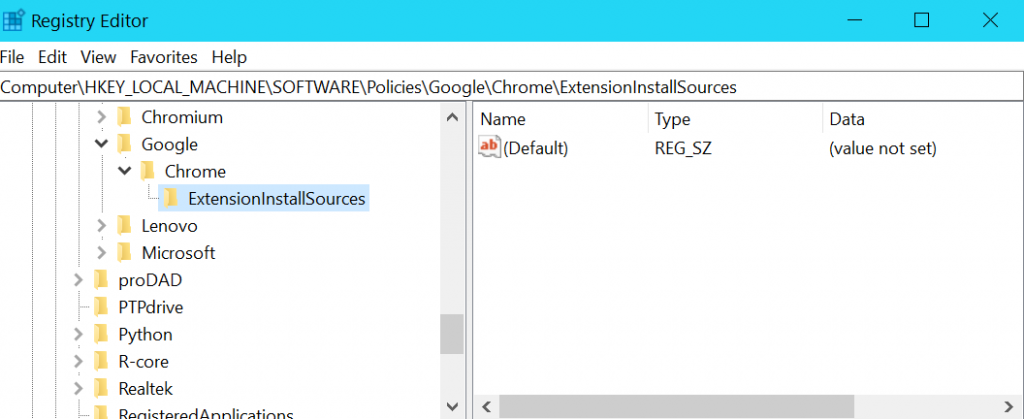Open the View menu

tap(98, 57)
